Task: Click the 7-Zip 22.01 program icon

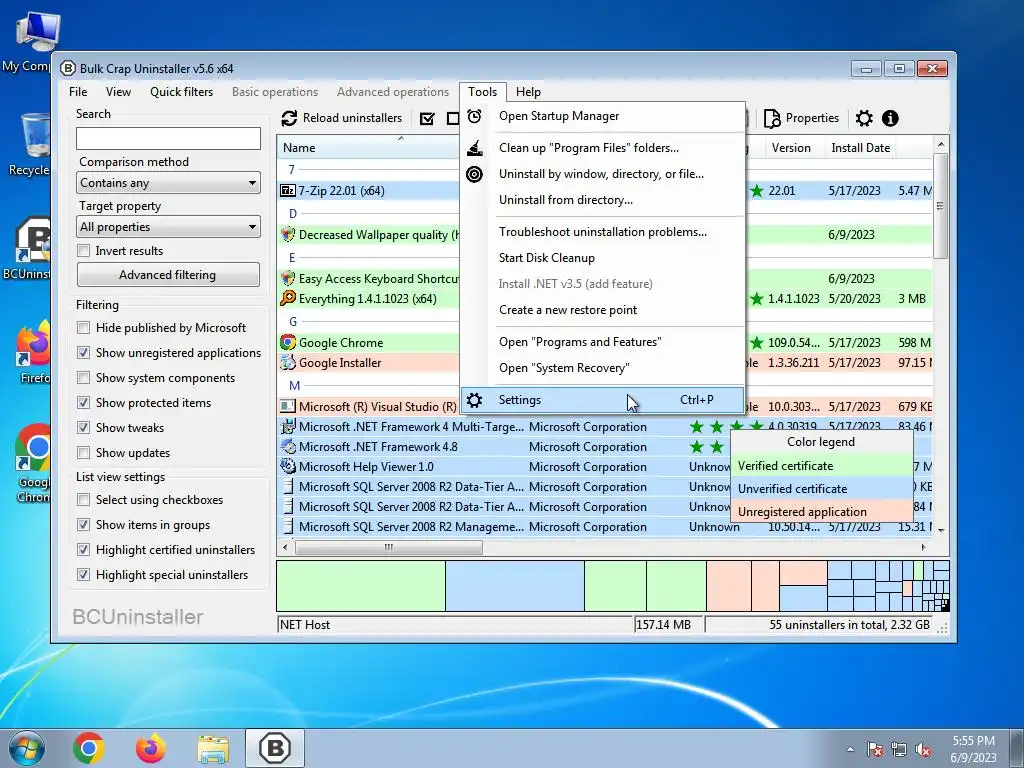Action: pos(287,191)
